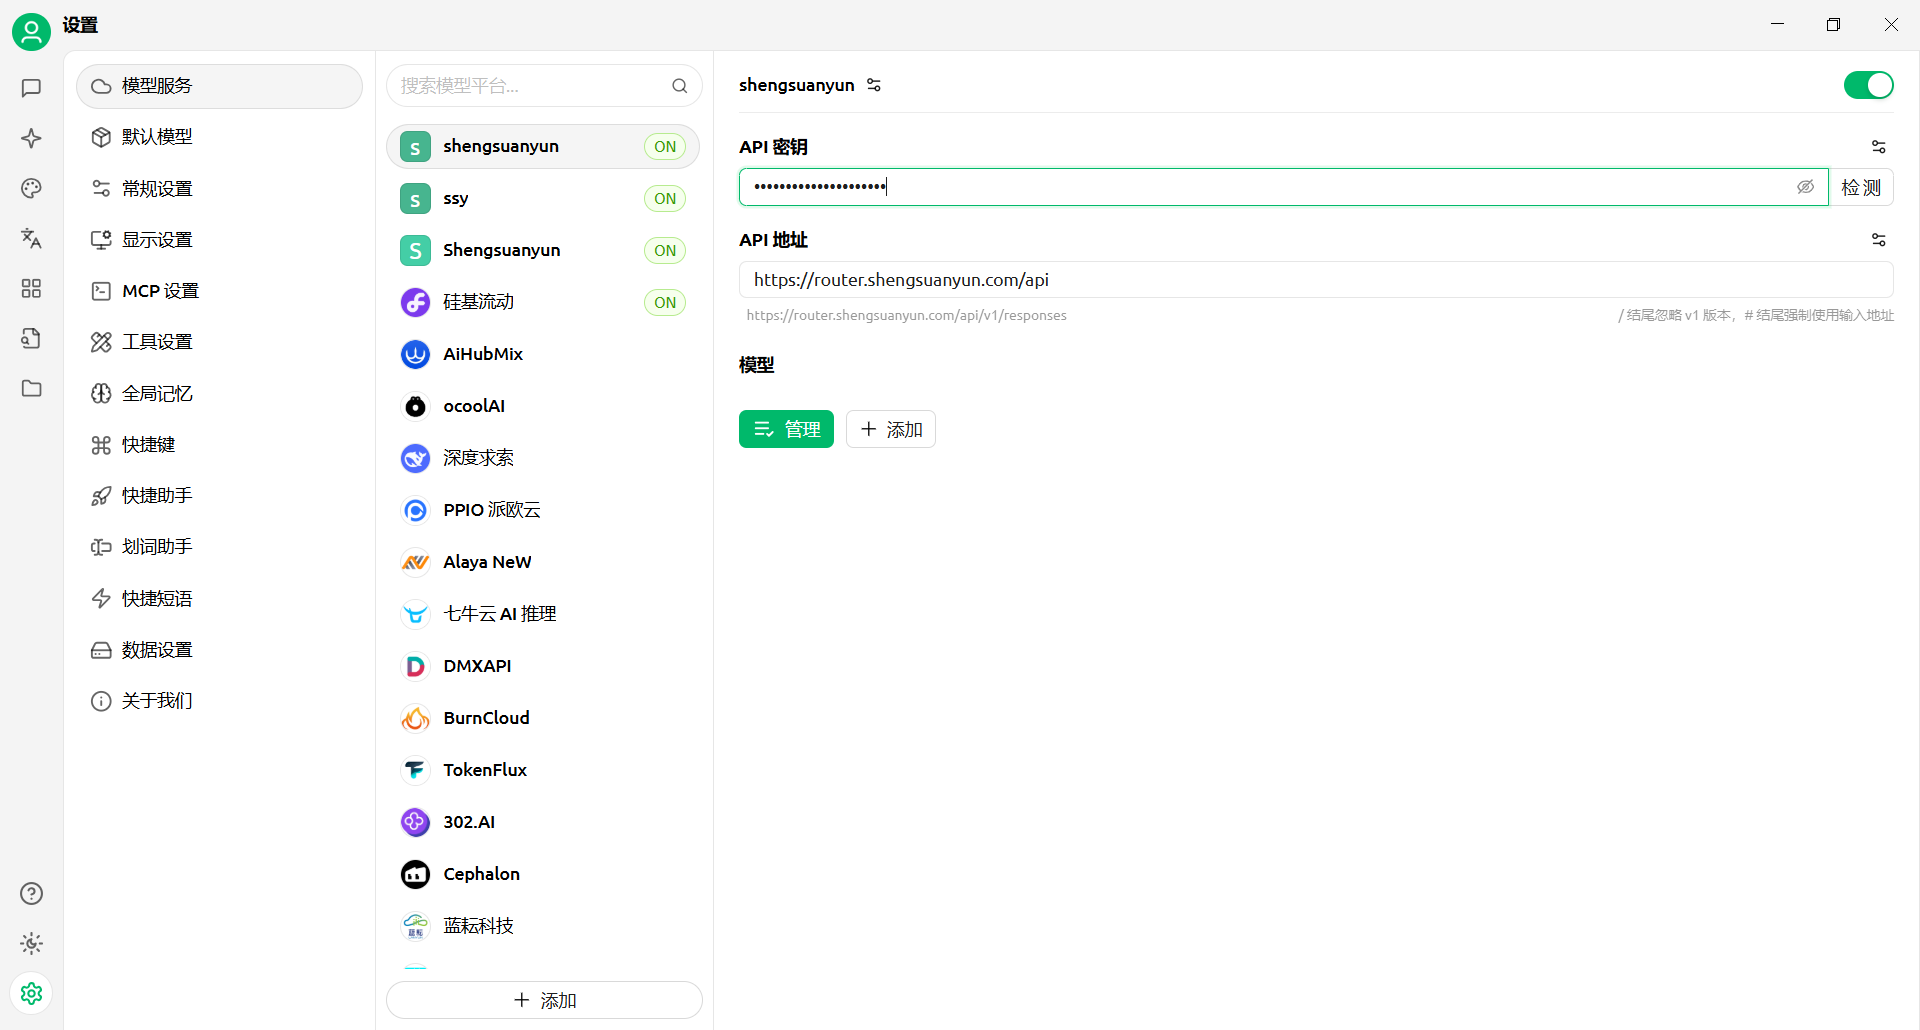Click 添加 button below provider list
The image size is (1920, 1030).
point(544,1000)
